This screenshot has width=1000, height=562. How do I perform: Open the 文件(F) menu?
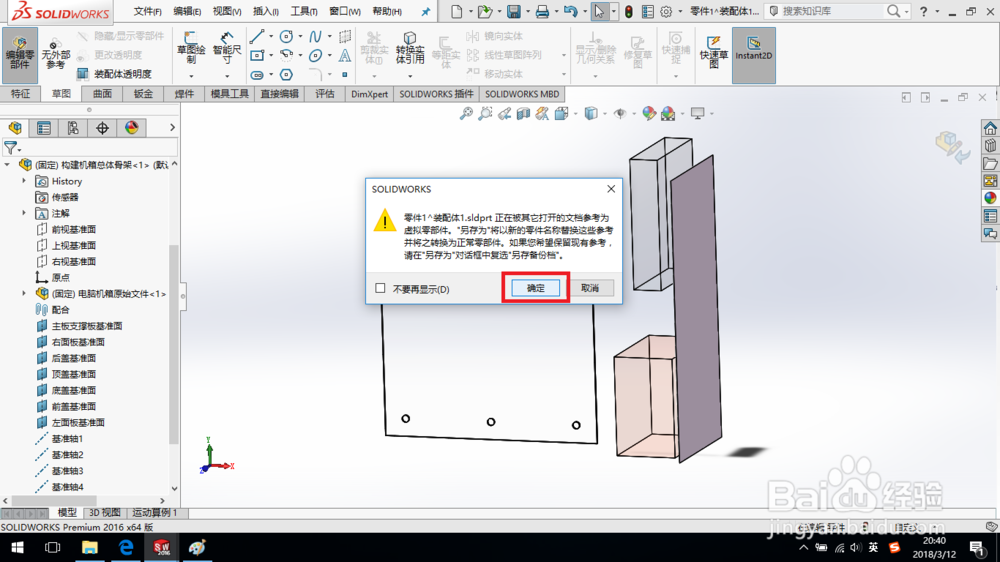[x=147, y=11]
